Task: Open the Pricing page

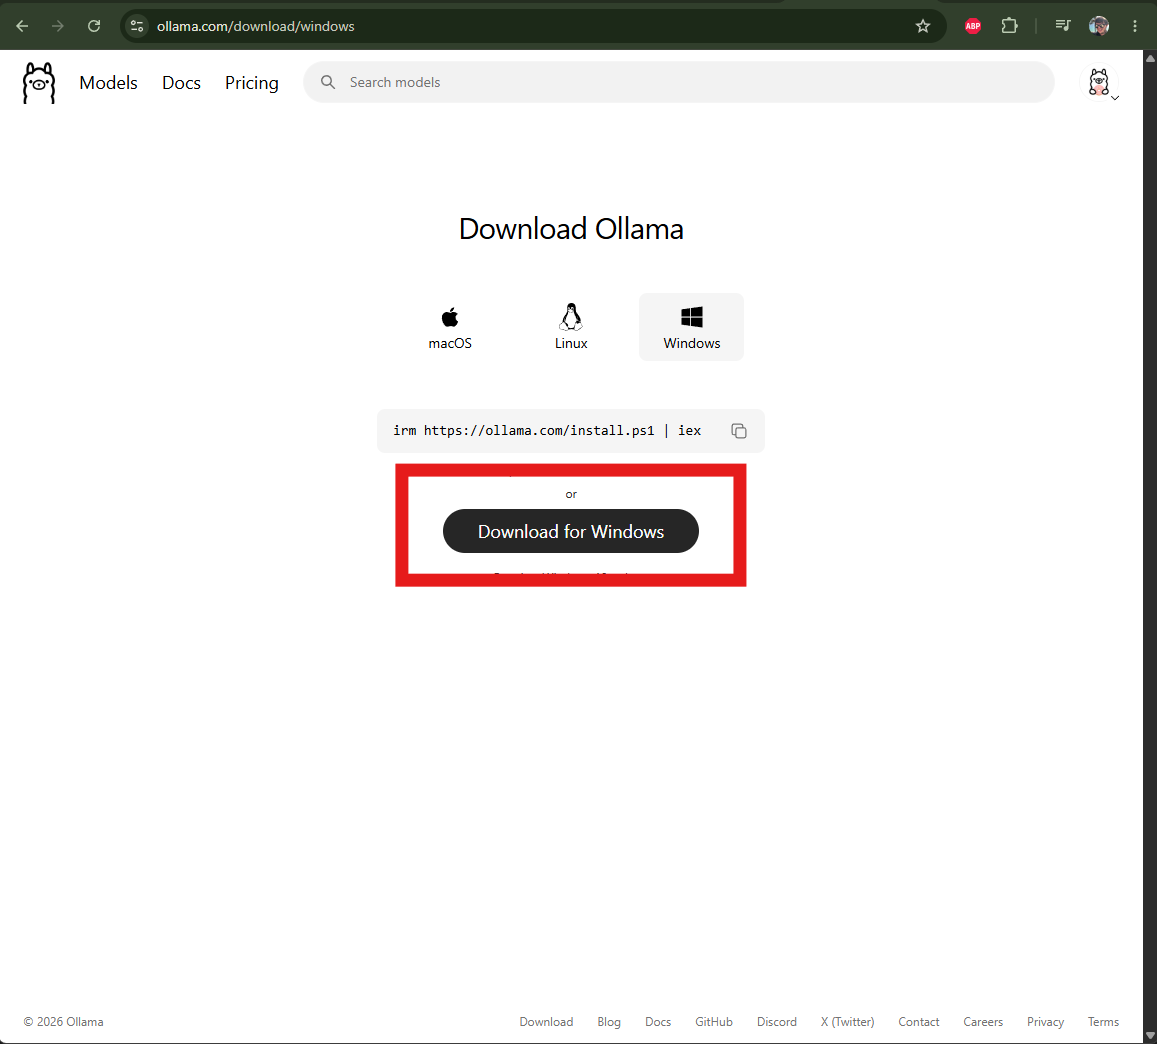Action: click(252, 83)
